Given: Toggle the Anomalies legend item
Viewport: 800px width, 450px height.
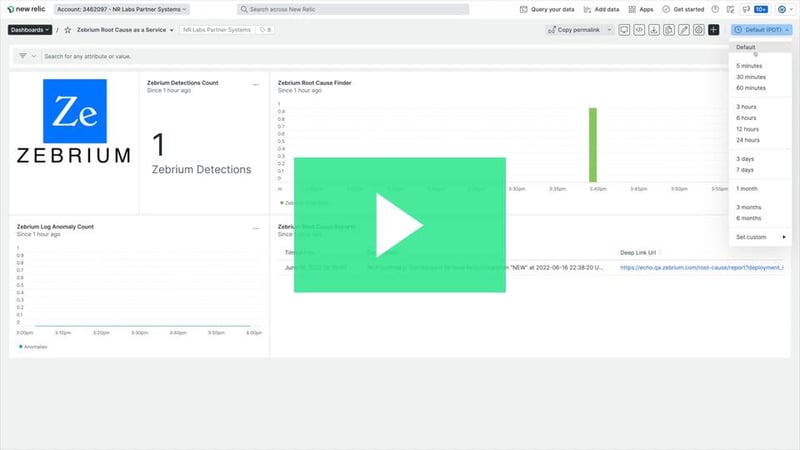Looking at the screenshot, I should [33, 347].
